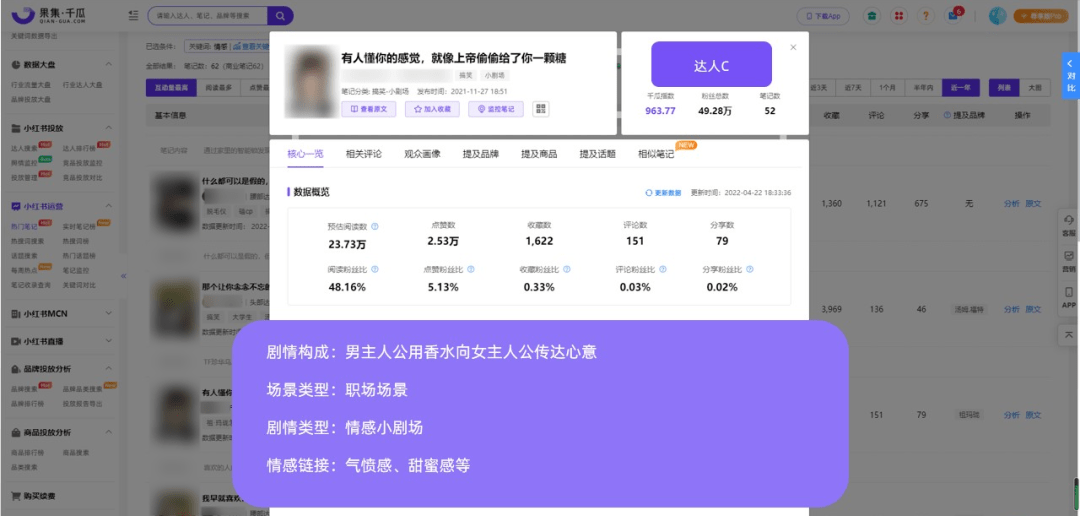
Task: Switch to the 提及商品 tab
Action: click(x=539, y=154)
